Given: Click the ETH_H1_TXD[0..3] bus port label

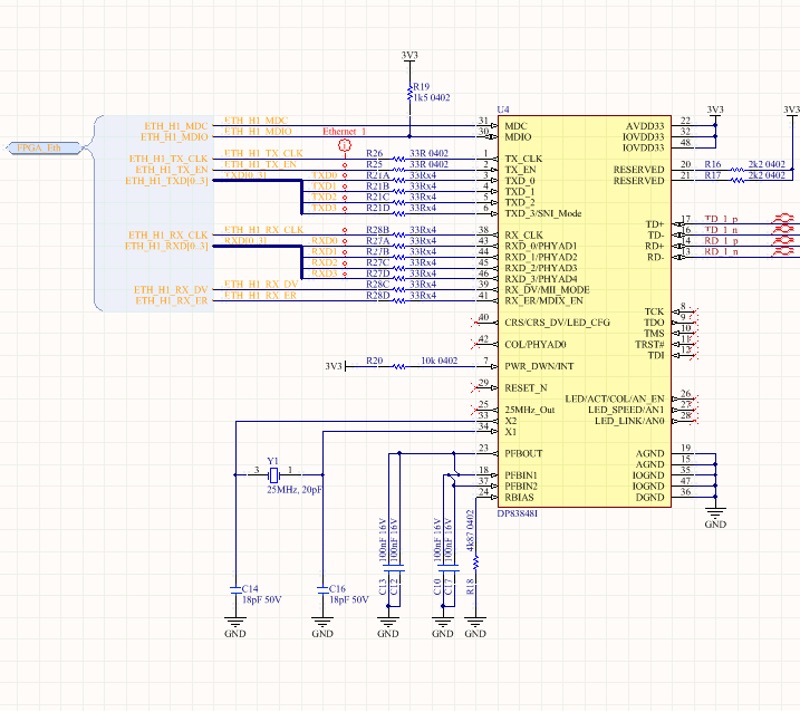Looking at the screenshot, I should (x=166, y=181).
